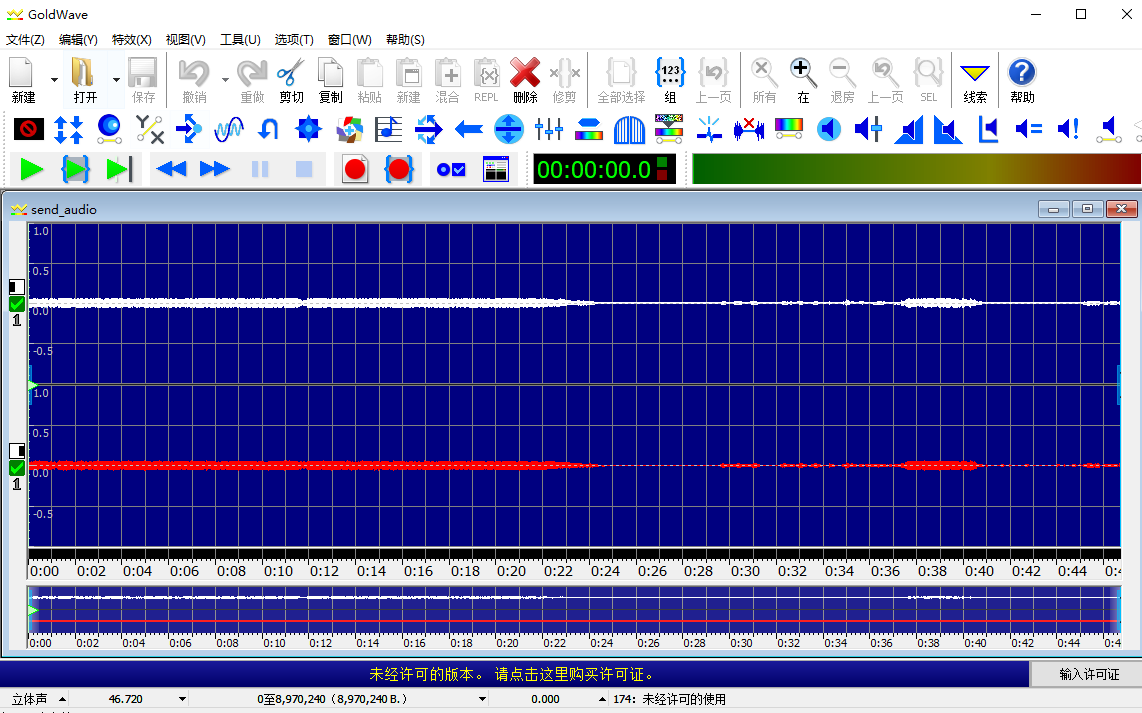Click the playback level meter gradient bar
Screen dimensions: 1142x713
click(915, 169)
